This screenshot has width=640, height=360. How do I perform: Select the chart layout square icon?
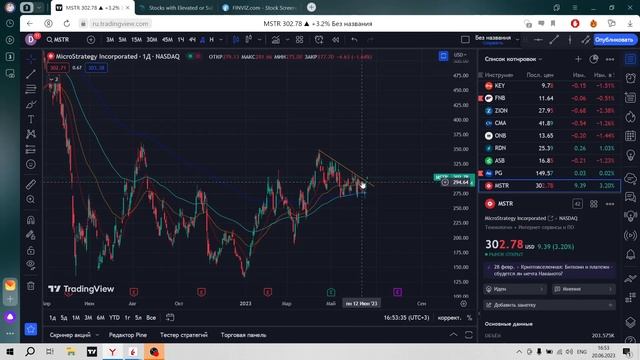[x=465, y=40]
